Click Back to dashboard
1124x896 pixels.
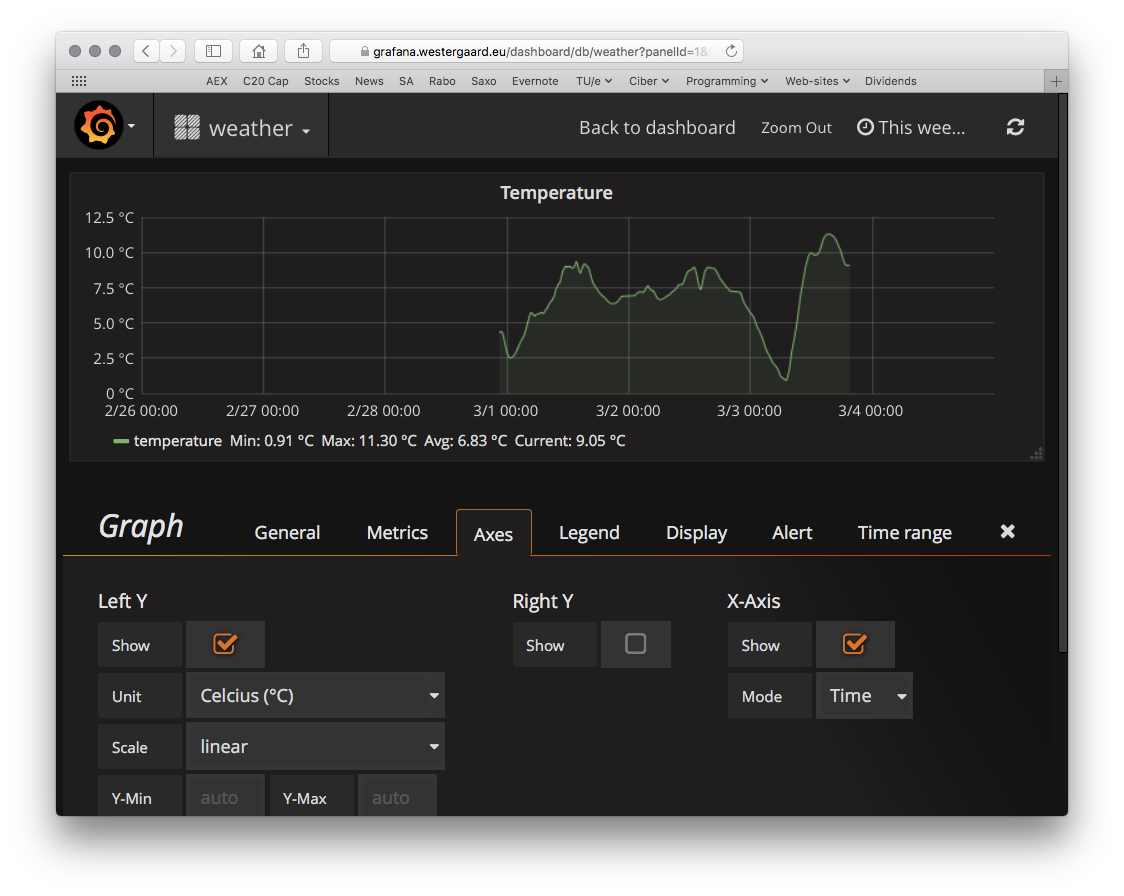(x=657, y=128)
